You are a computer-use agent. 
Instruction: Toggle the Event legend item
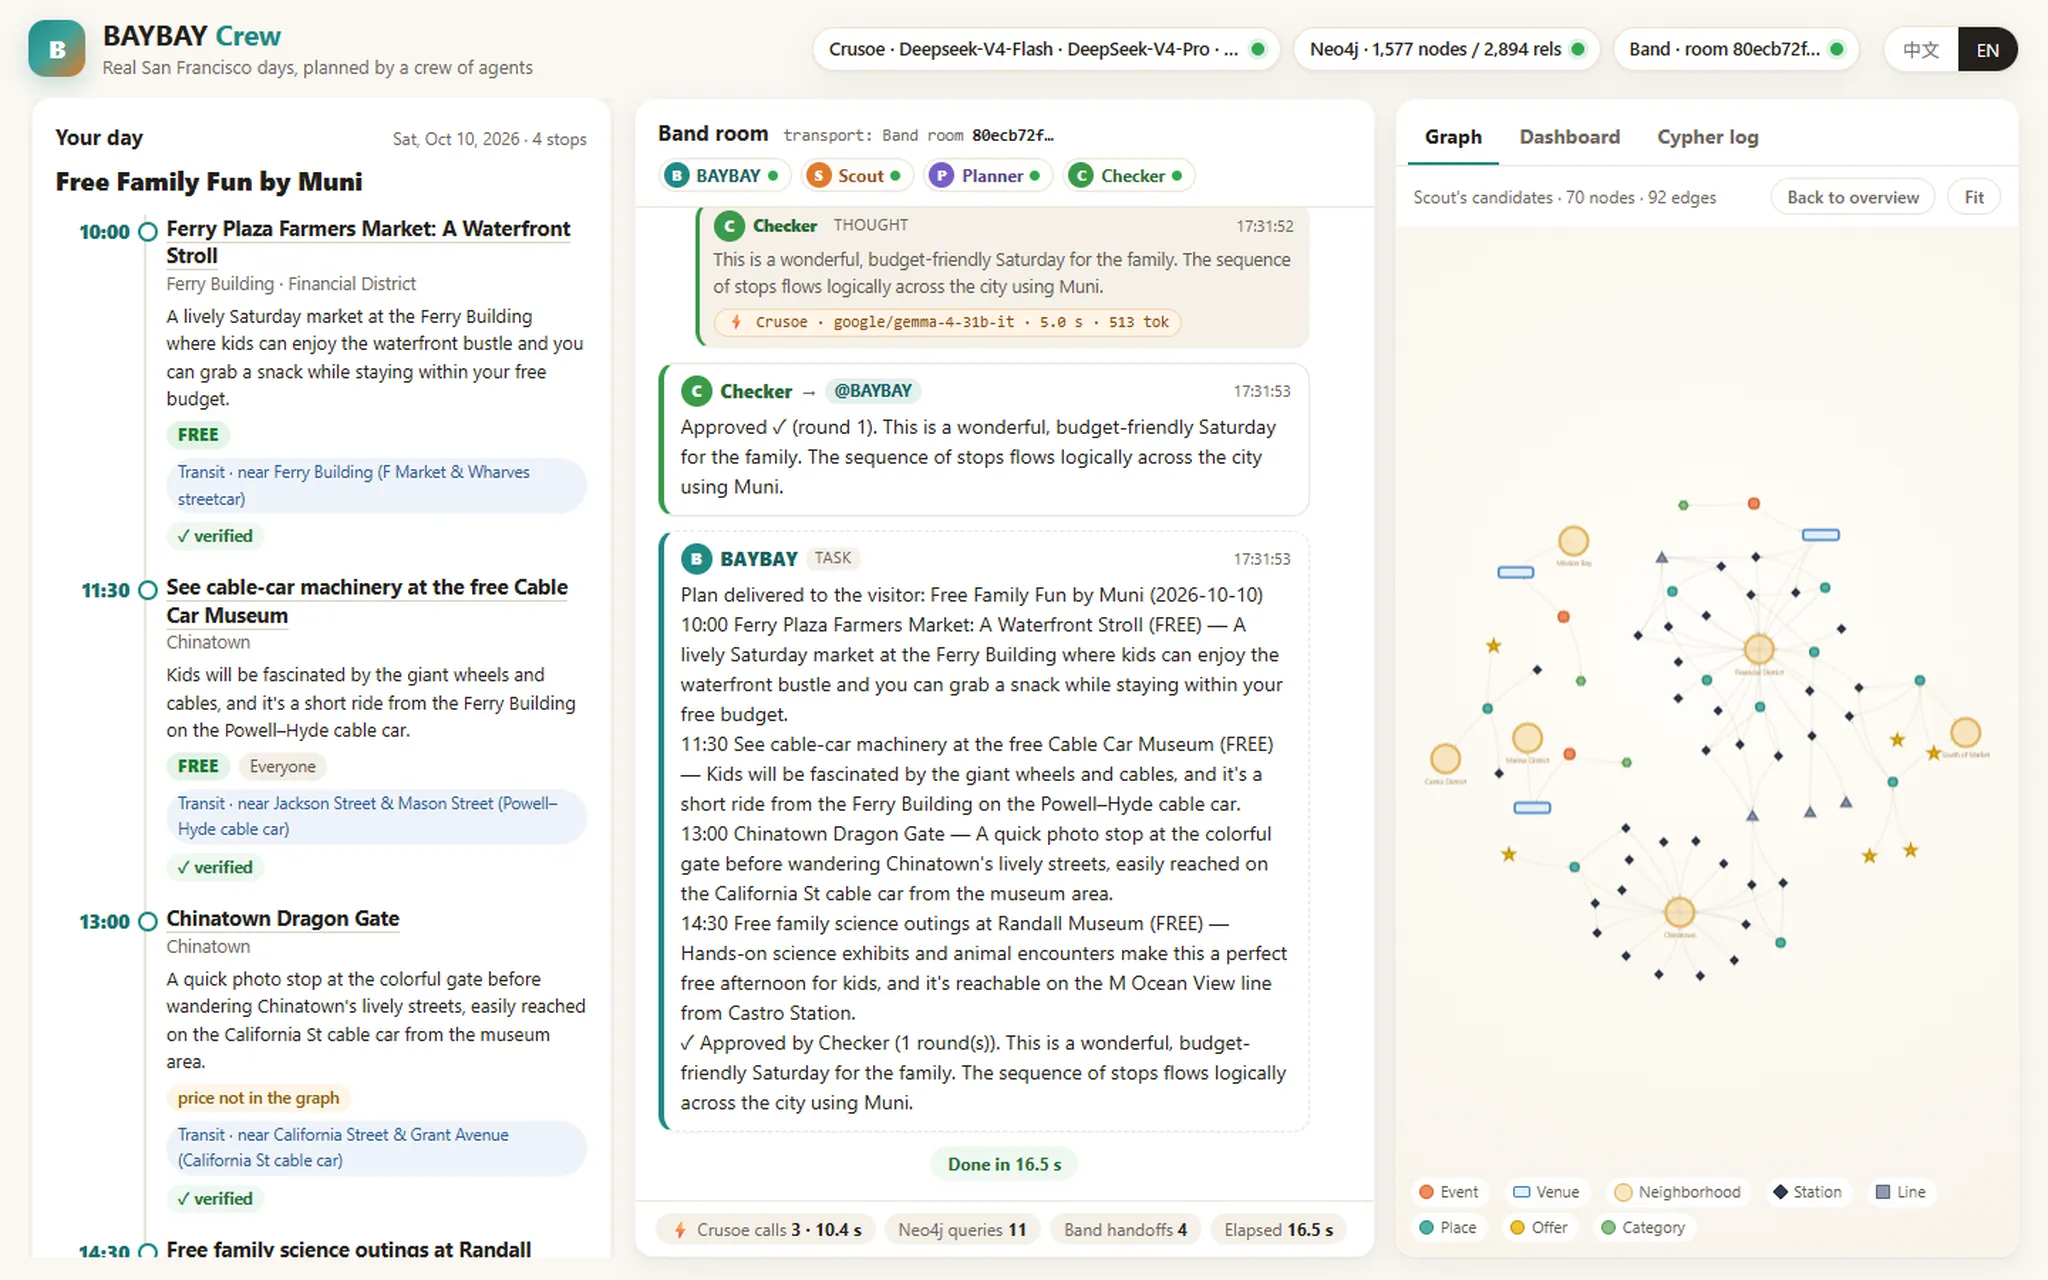tap(1449, 1192)
